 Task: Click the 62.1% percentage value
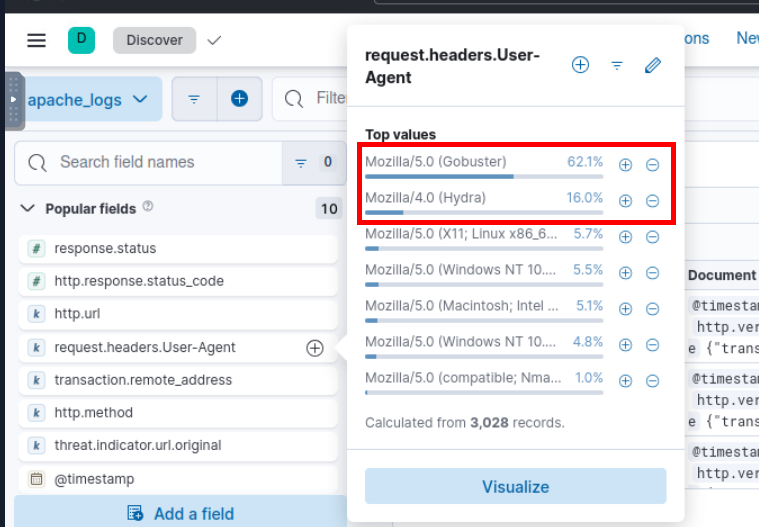[585, 162]
